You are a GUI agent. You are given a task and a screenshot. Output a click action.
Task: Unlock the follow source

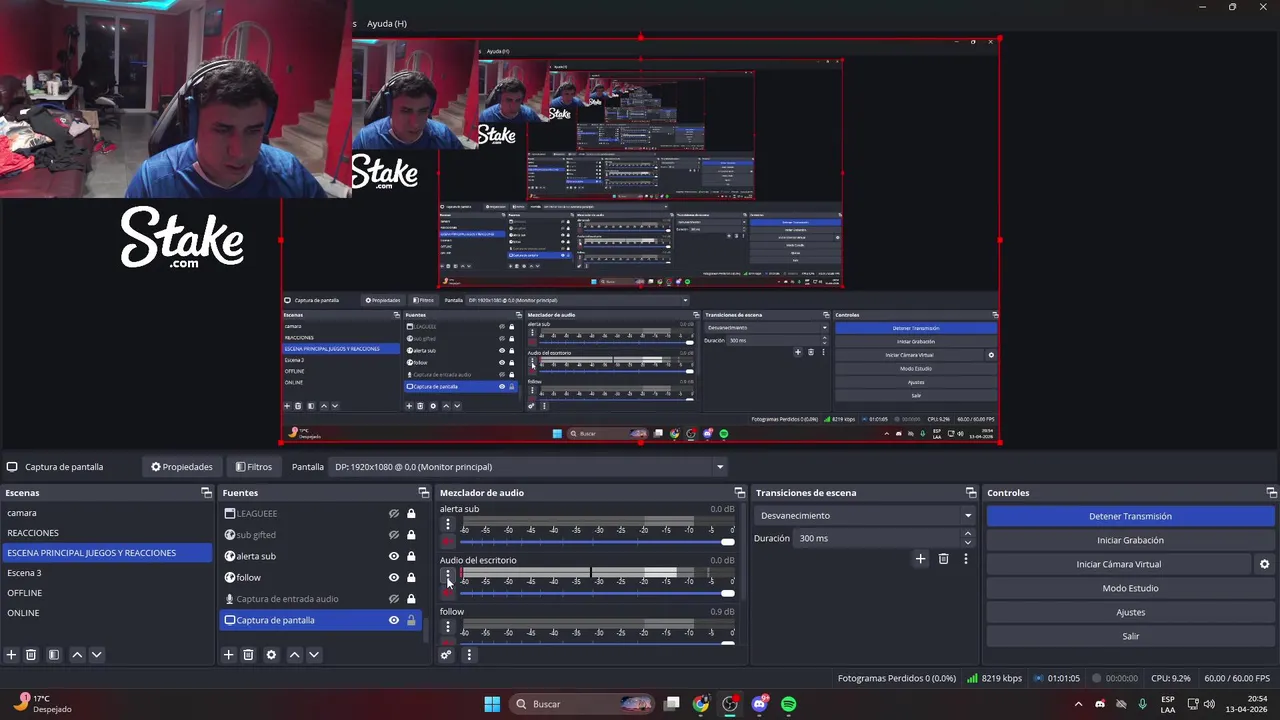point(411,577)
